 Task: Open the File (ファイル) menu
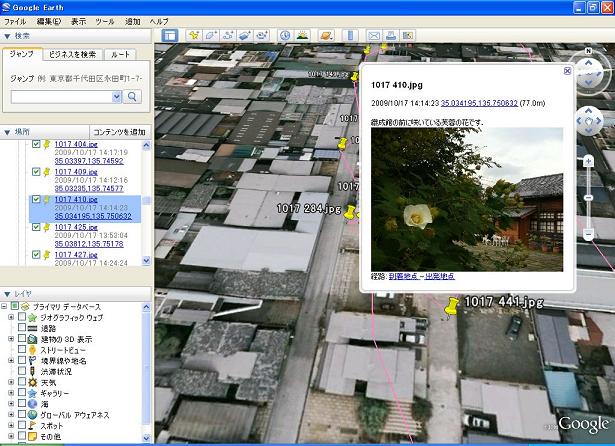(15, 22)
